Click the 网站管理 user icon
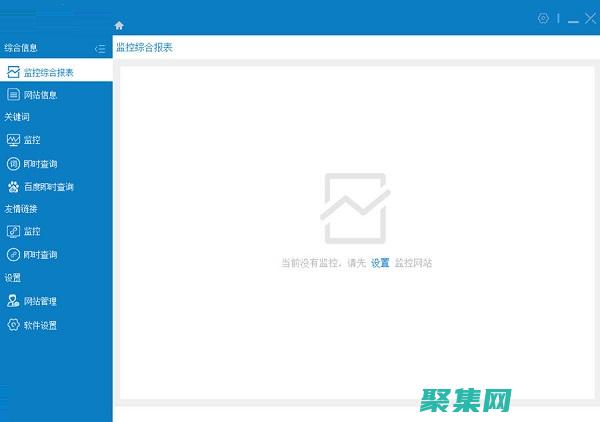 coord(13,300)
